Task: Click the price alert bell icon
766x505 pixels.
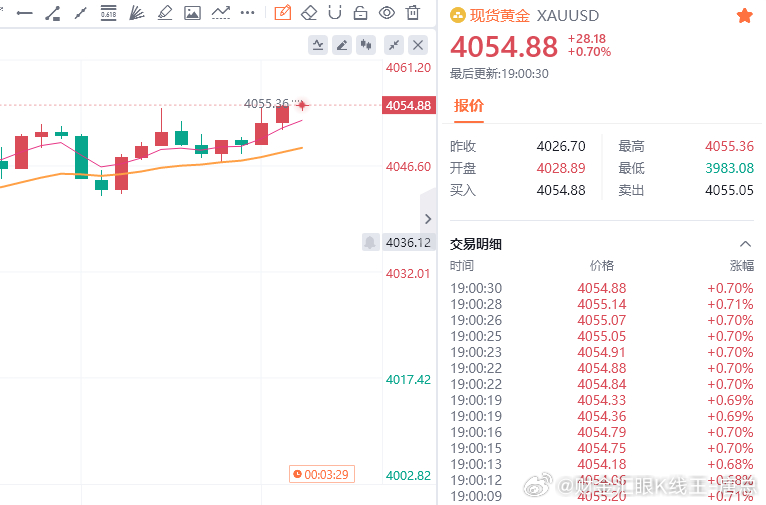Action: [370, 242]
